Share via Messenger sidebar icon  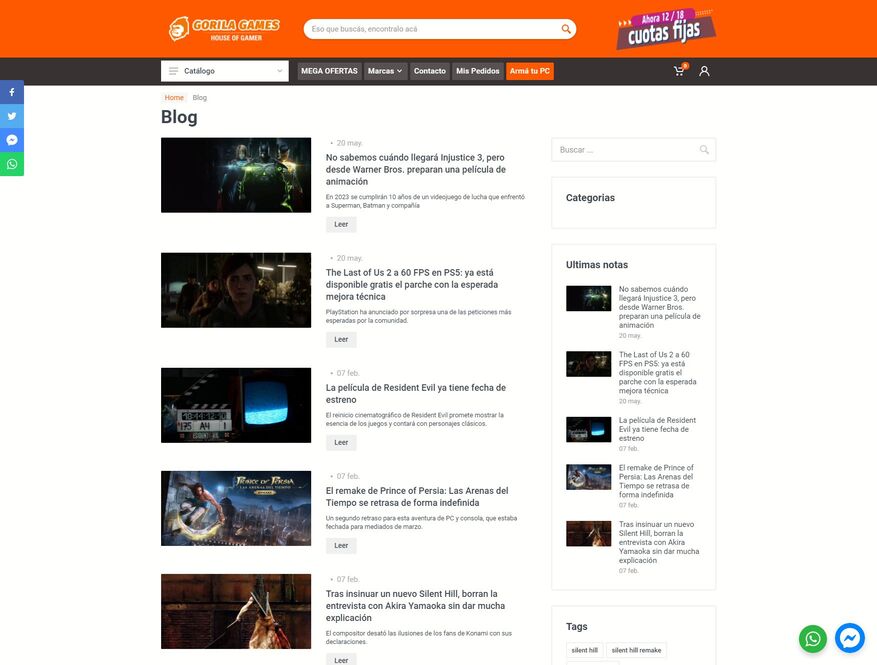(x=12, y=140)
